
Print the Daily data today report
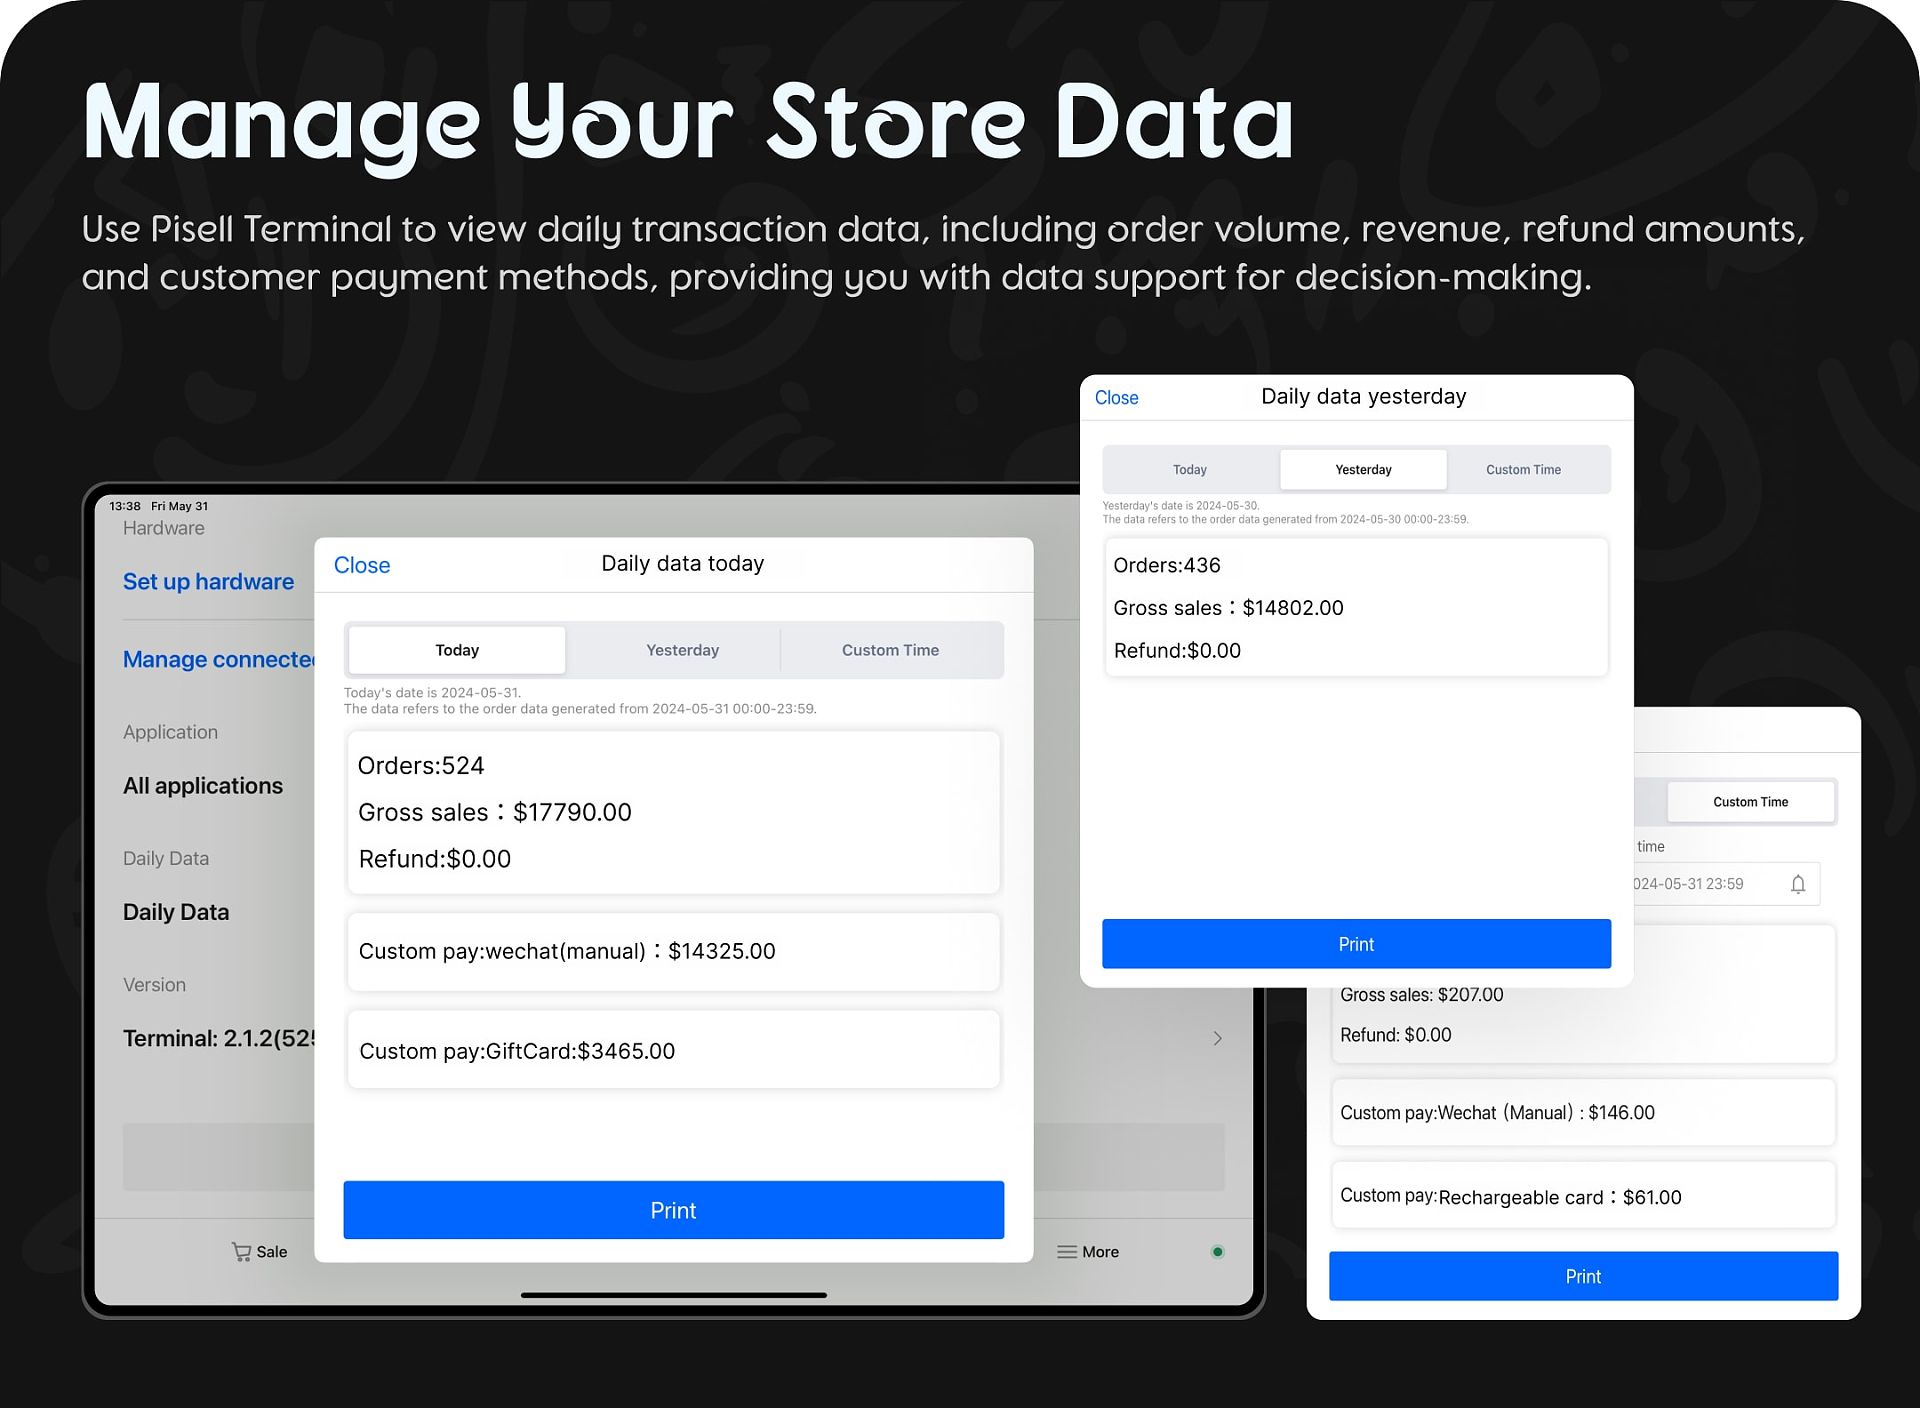click(673, 1210)
